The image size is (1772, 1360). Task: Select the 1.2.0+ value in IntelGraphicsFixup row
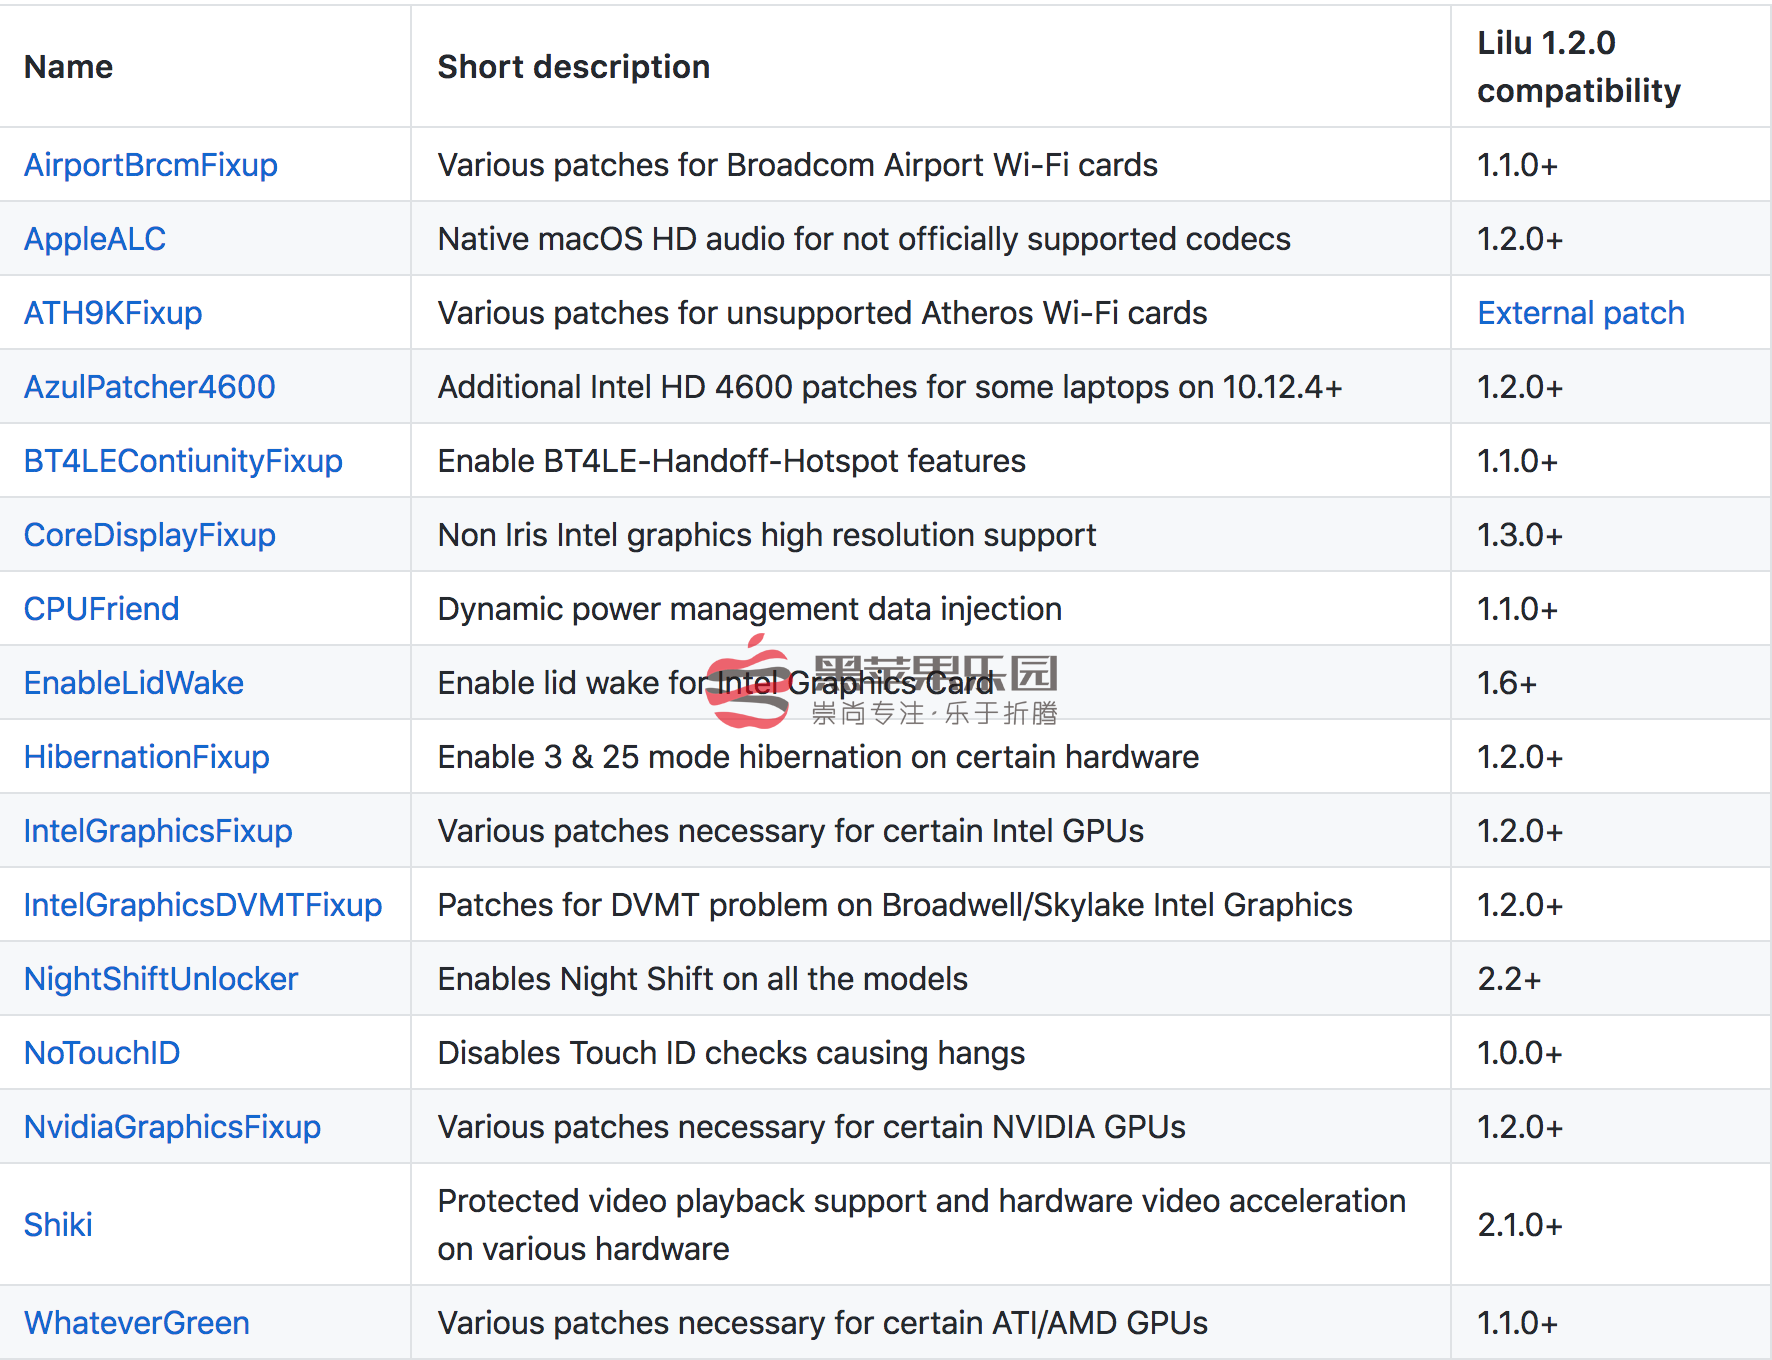1520,831
